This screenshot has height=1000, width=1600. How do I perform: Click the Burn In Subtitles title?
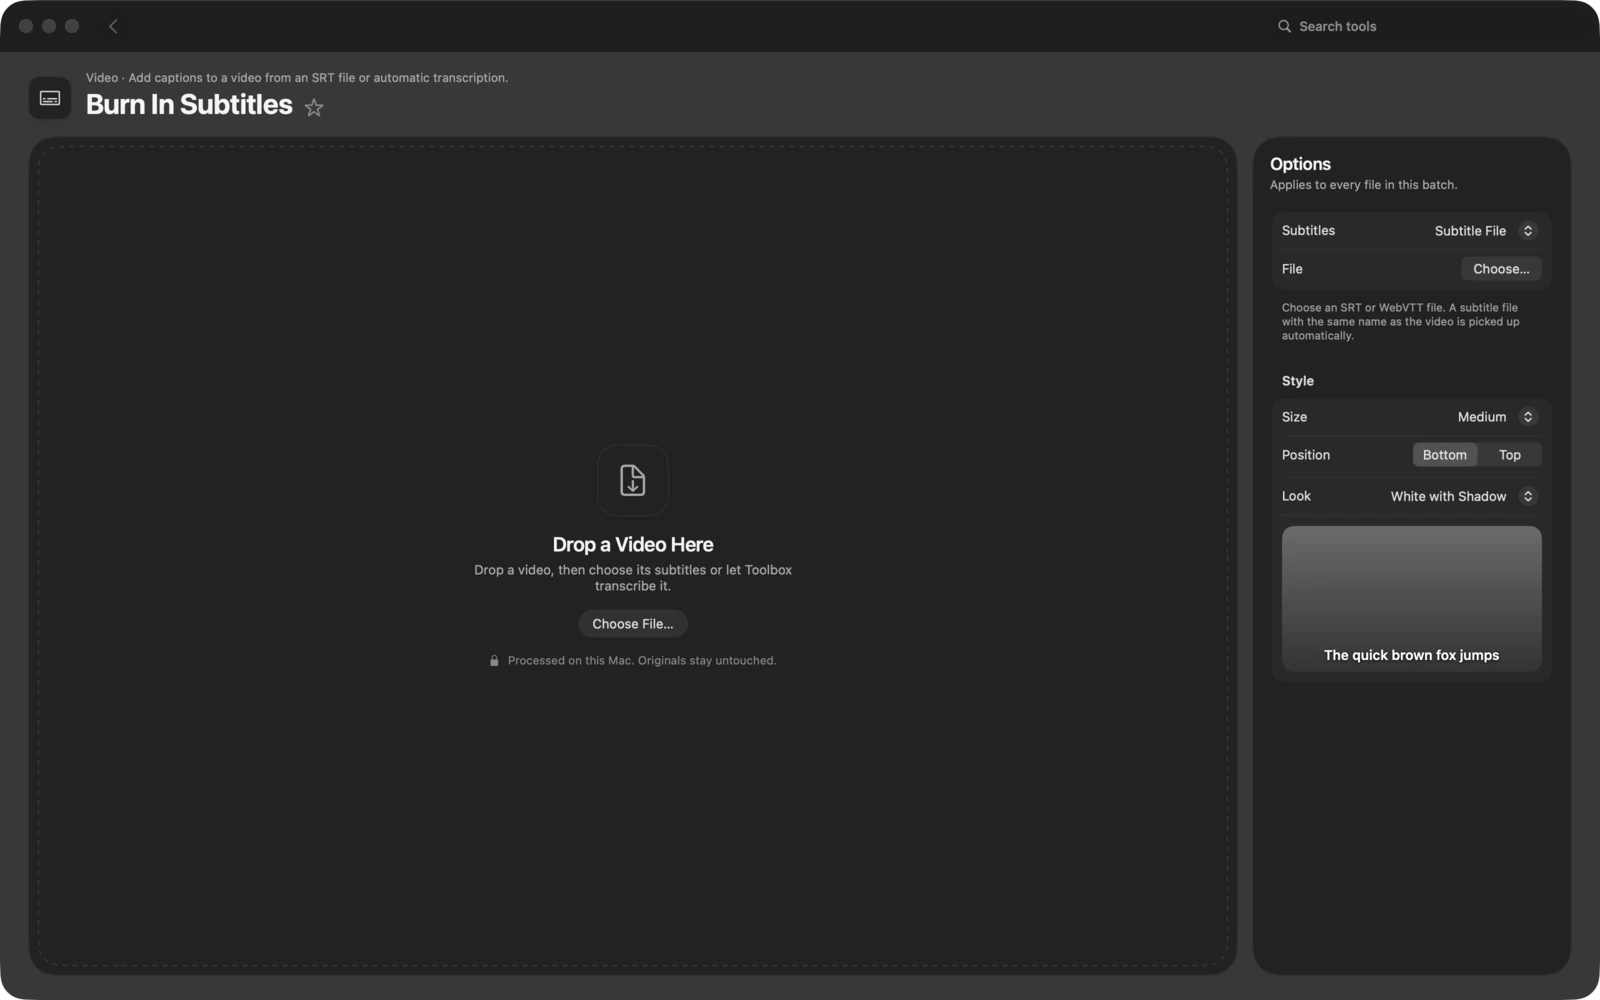click(x=189, y=105)
